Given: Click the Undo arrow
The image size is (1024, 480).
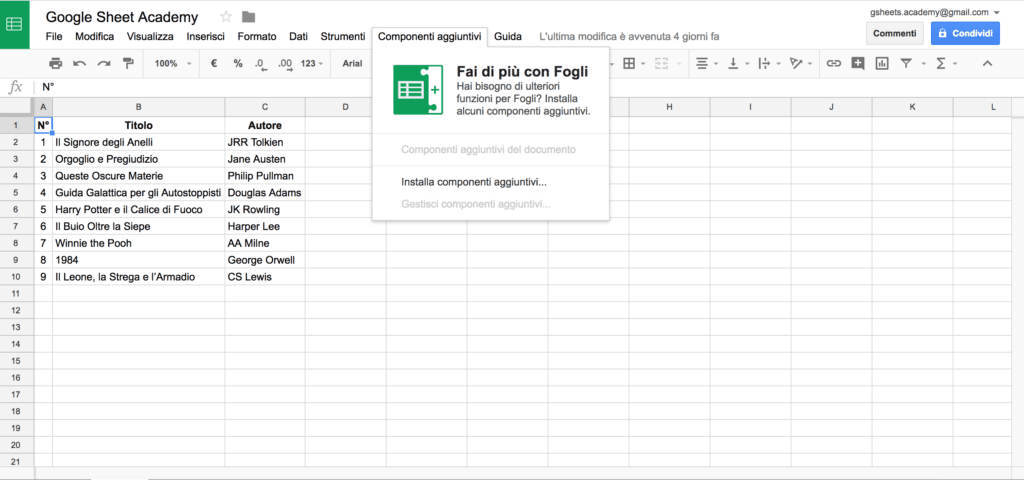Looking at the screenshot, I should point(80,63).
